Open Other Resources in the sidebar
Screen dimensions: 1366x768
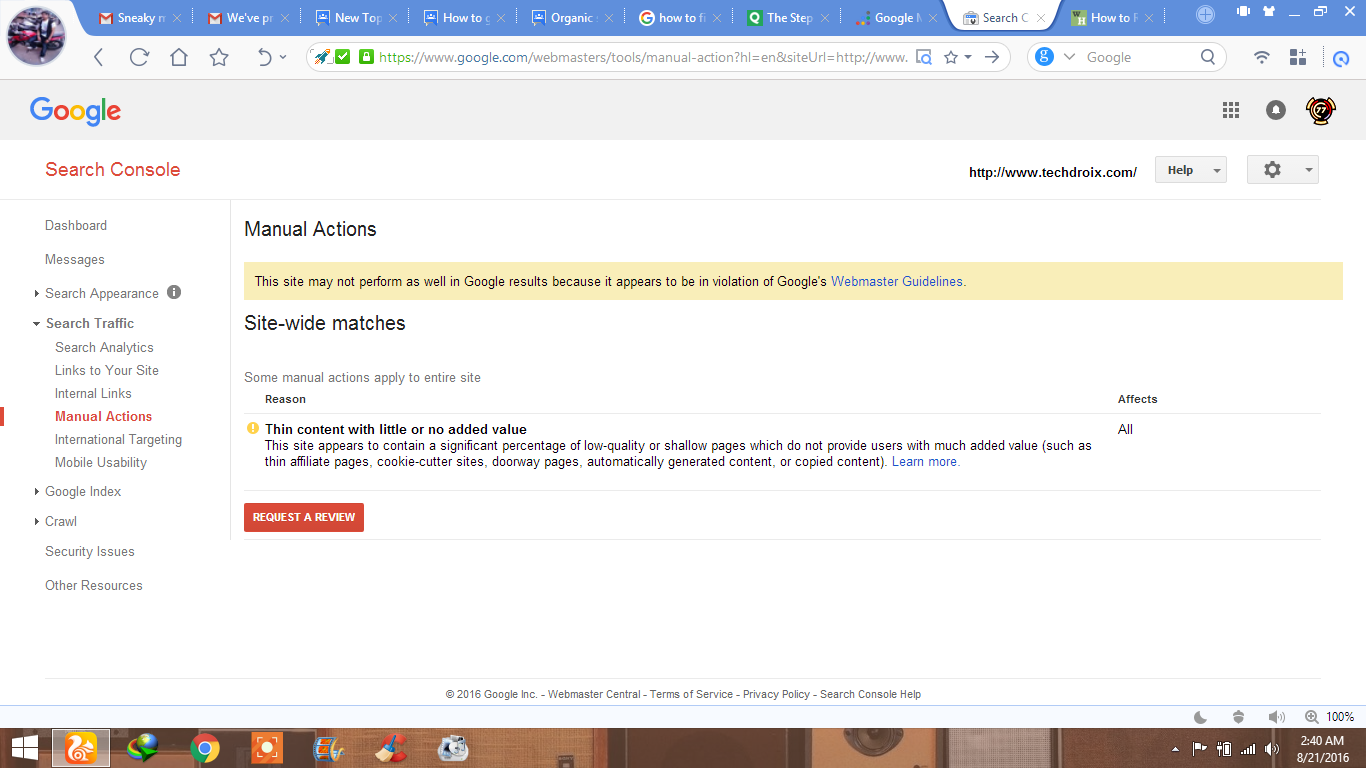(x=94, y=585)
